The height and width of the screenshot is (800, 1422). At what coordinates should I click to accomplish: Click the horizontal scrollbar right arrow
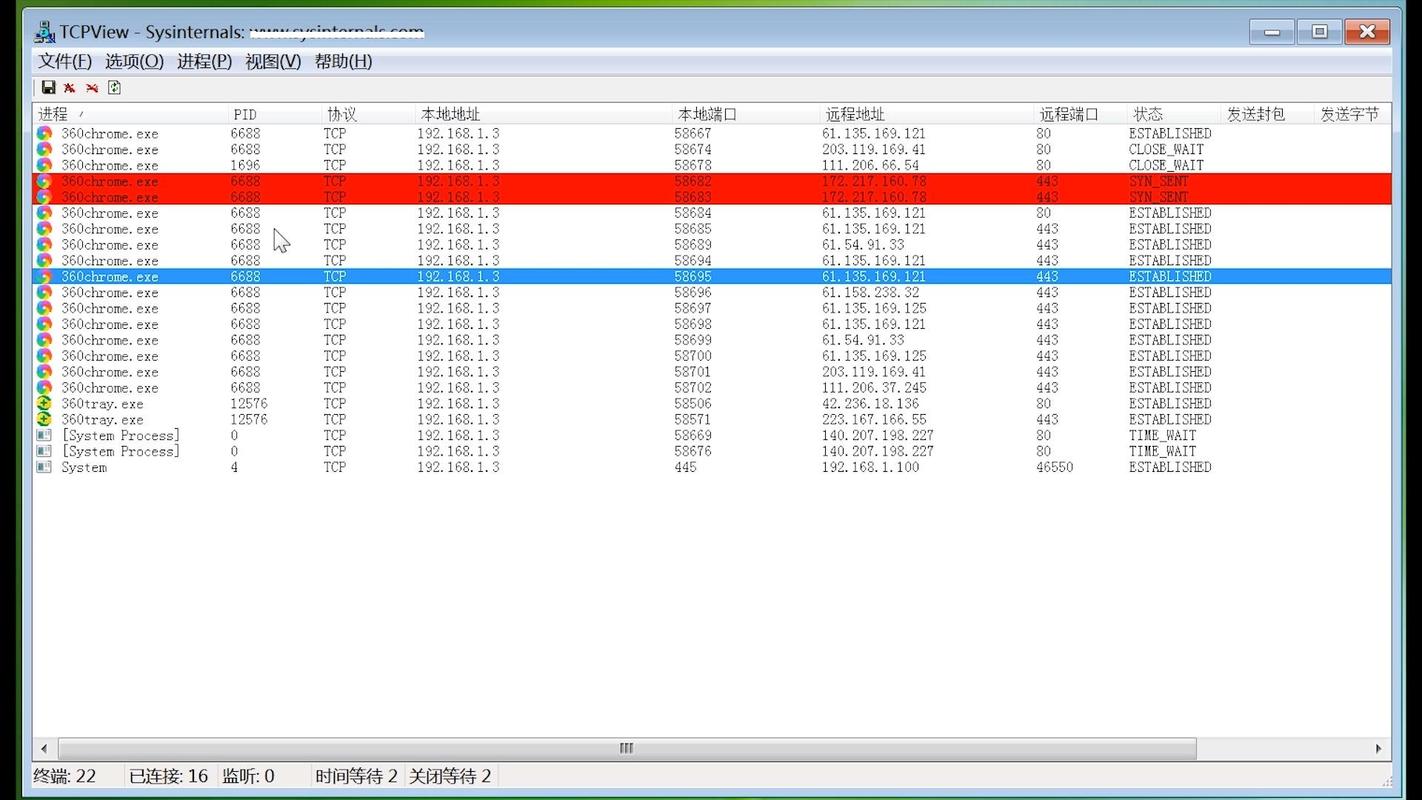click(1379, 748)
